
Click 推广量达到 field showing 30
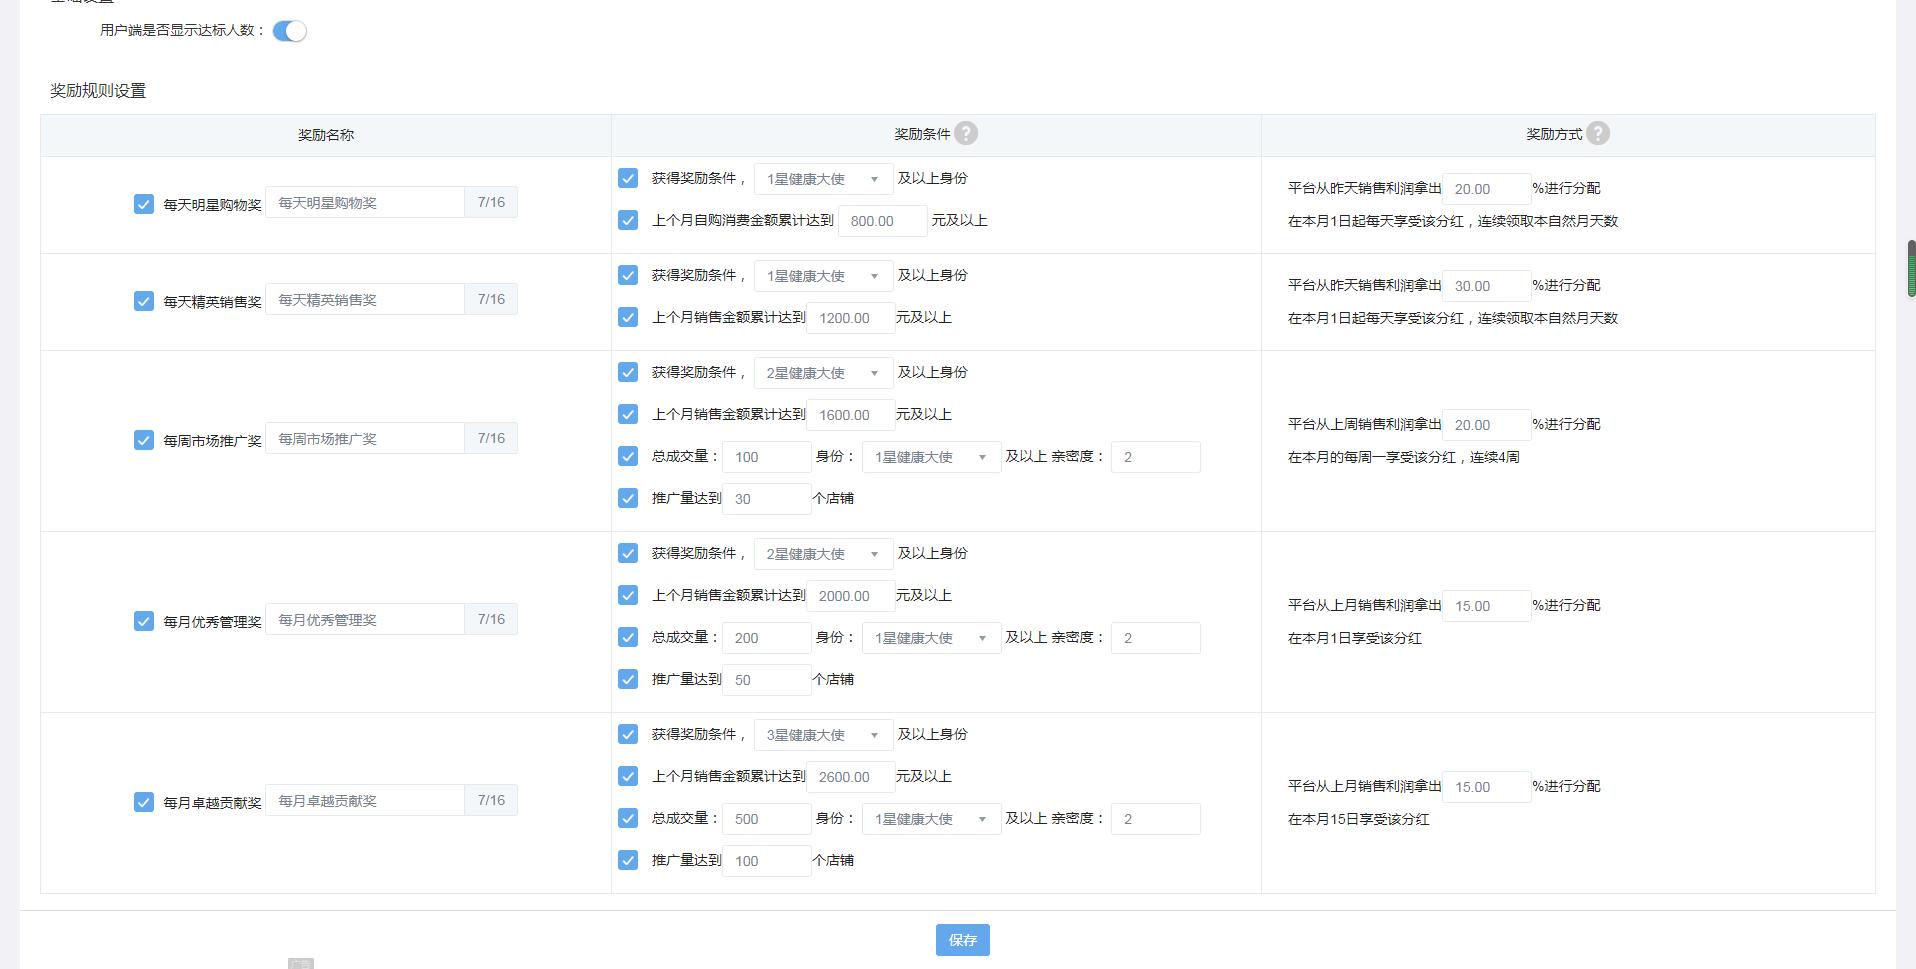pyautogui.click(x=765, y=499)
